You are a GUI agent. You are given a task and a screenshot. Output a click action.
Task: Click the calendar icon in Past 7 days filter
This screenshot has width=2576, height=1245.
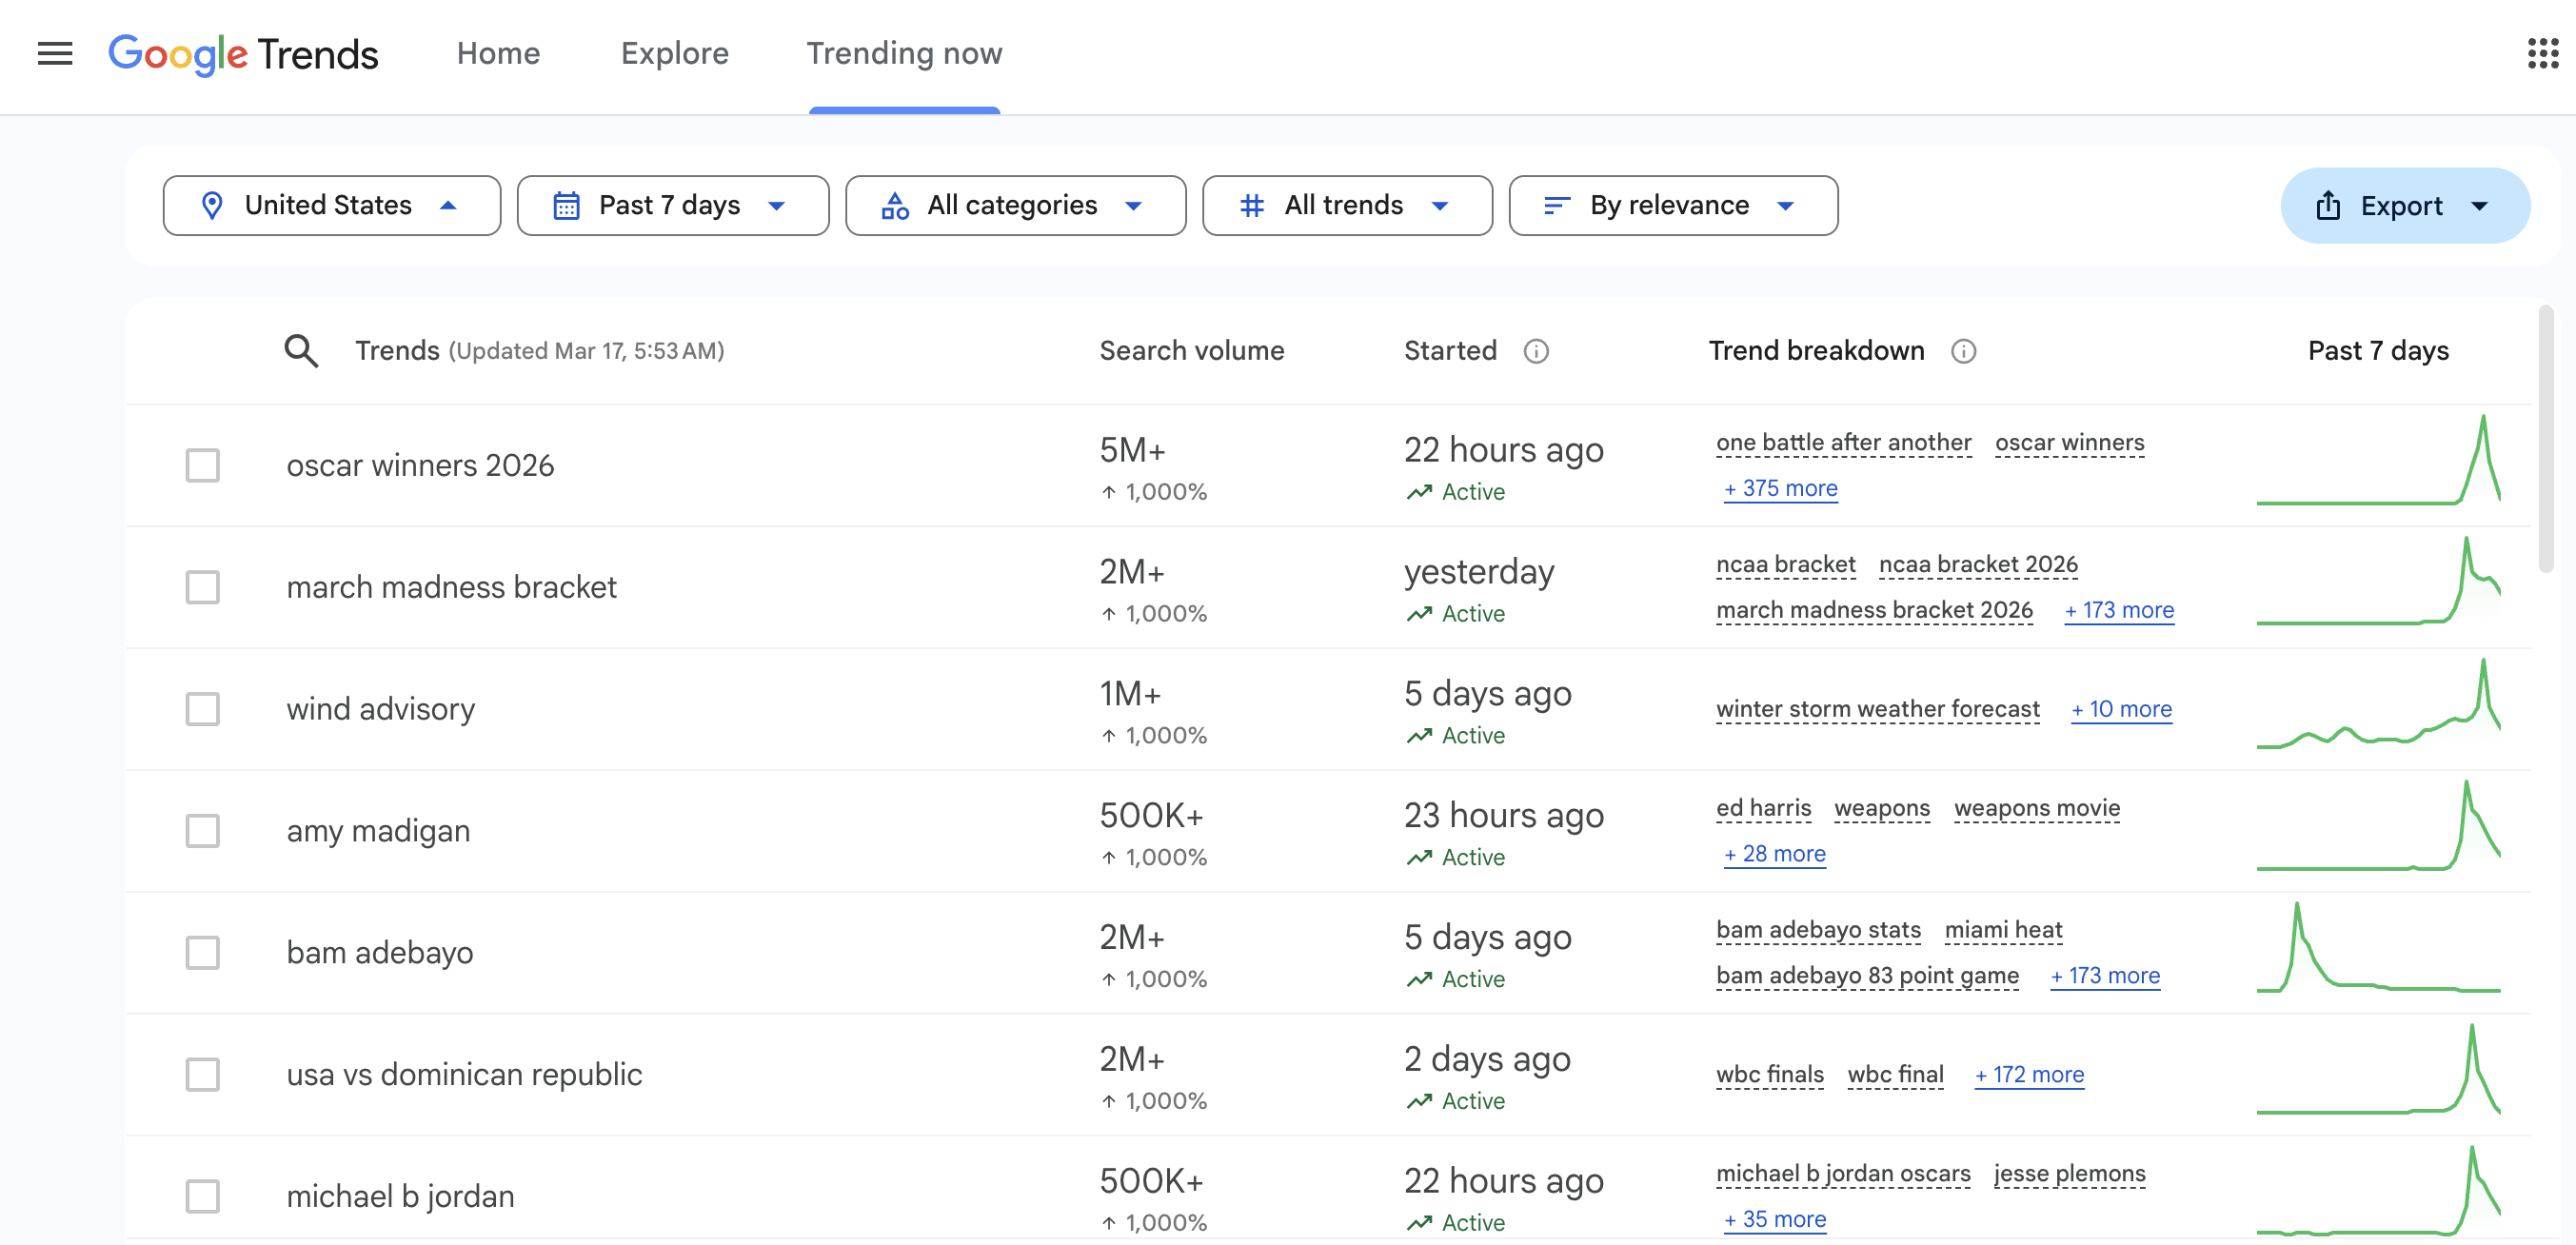[567, 206]
